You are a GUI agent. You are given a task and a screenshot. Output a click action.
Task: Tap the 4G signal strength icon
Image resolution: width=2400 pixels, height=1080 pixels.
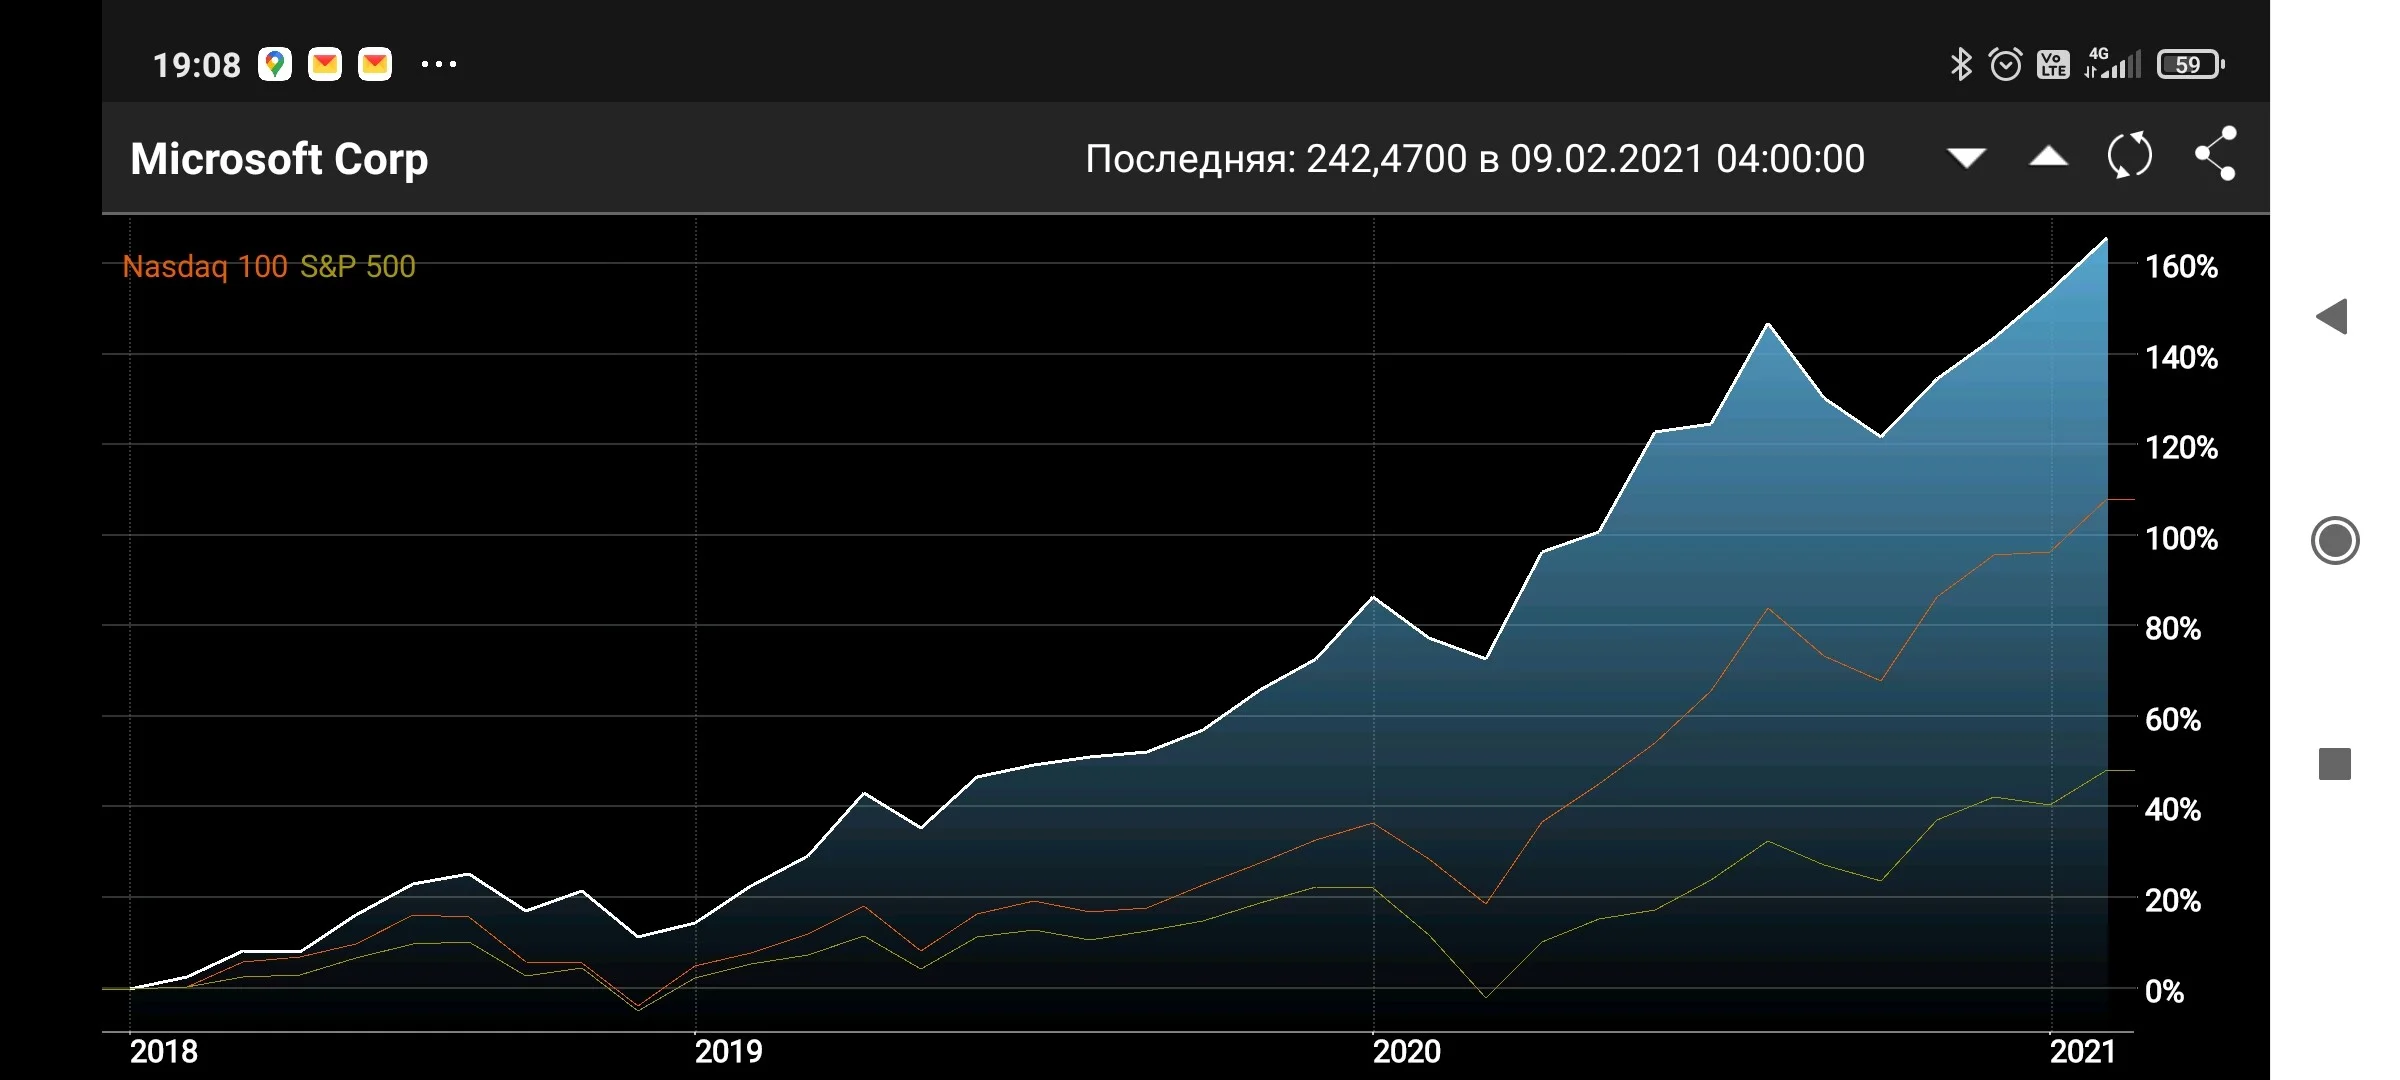pos(2112,63)
